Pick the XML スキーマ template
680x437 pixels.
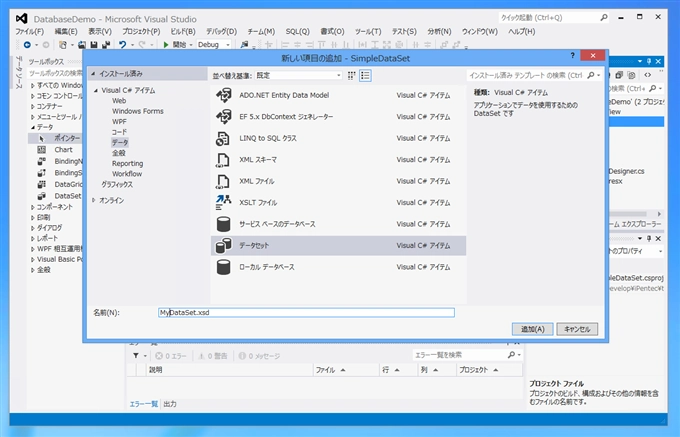338,160
